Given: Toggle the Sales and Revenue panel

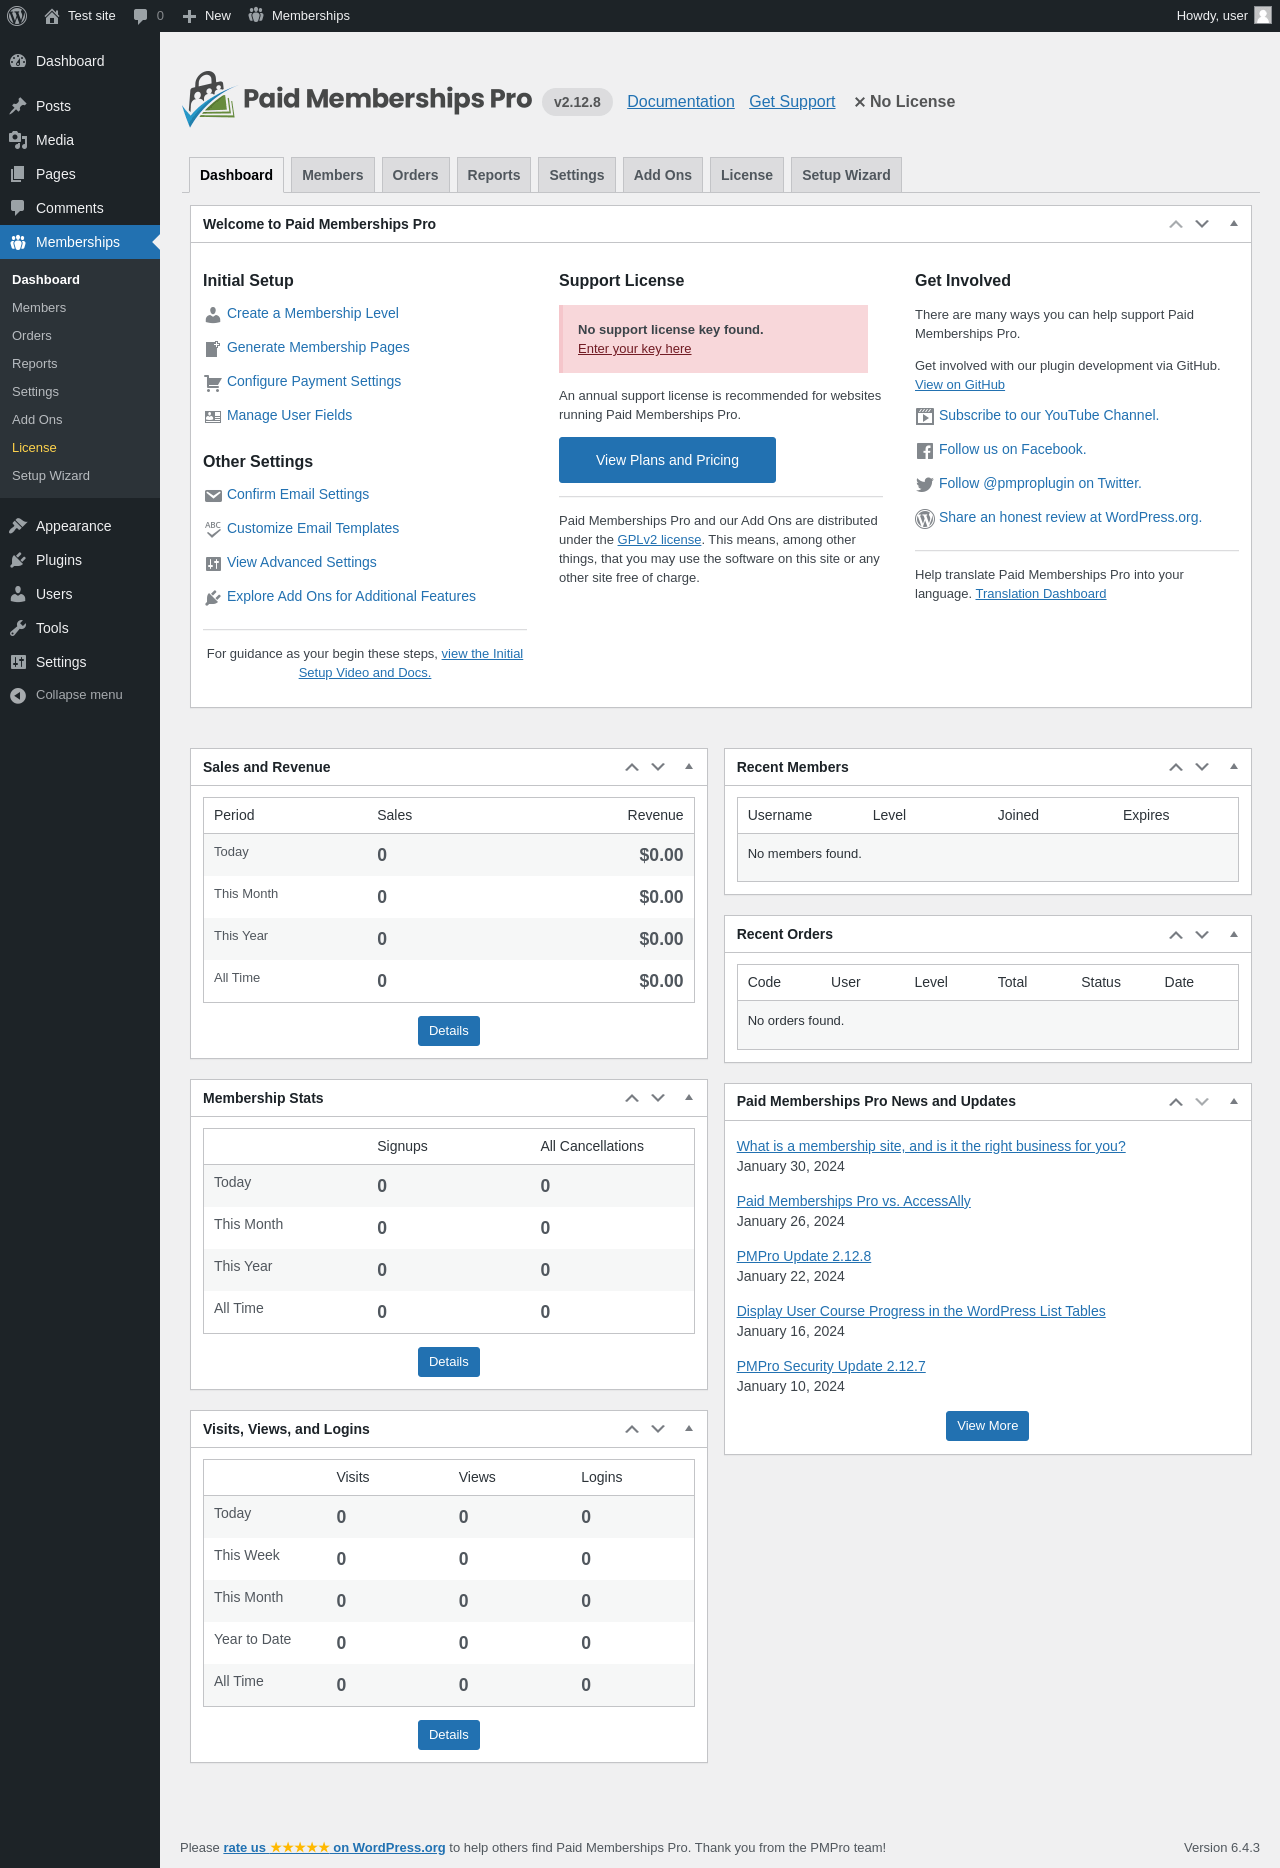Looking at the screenshot, I should [x=689, y=767].
